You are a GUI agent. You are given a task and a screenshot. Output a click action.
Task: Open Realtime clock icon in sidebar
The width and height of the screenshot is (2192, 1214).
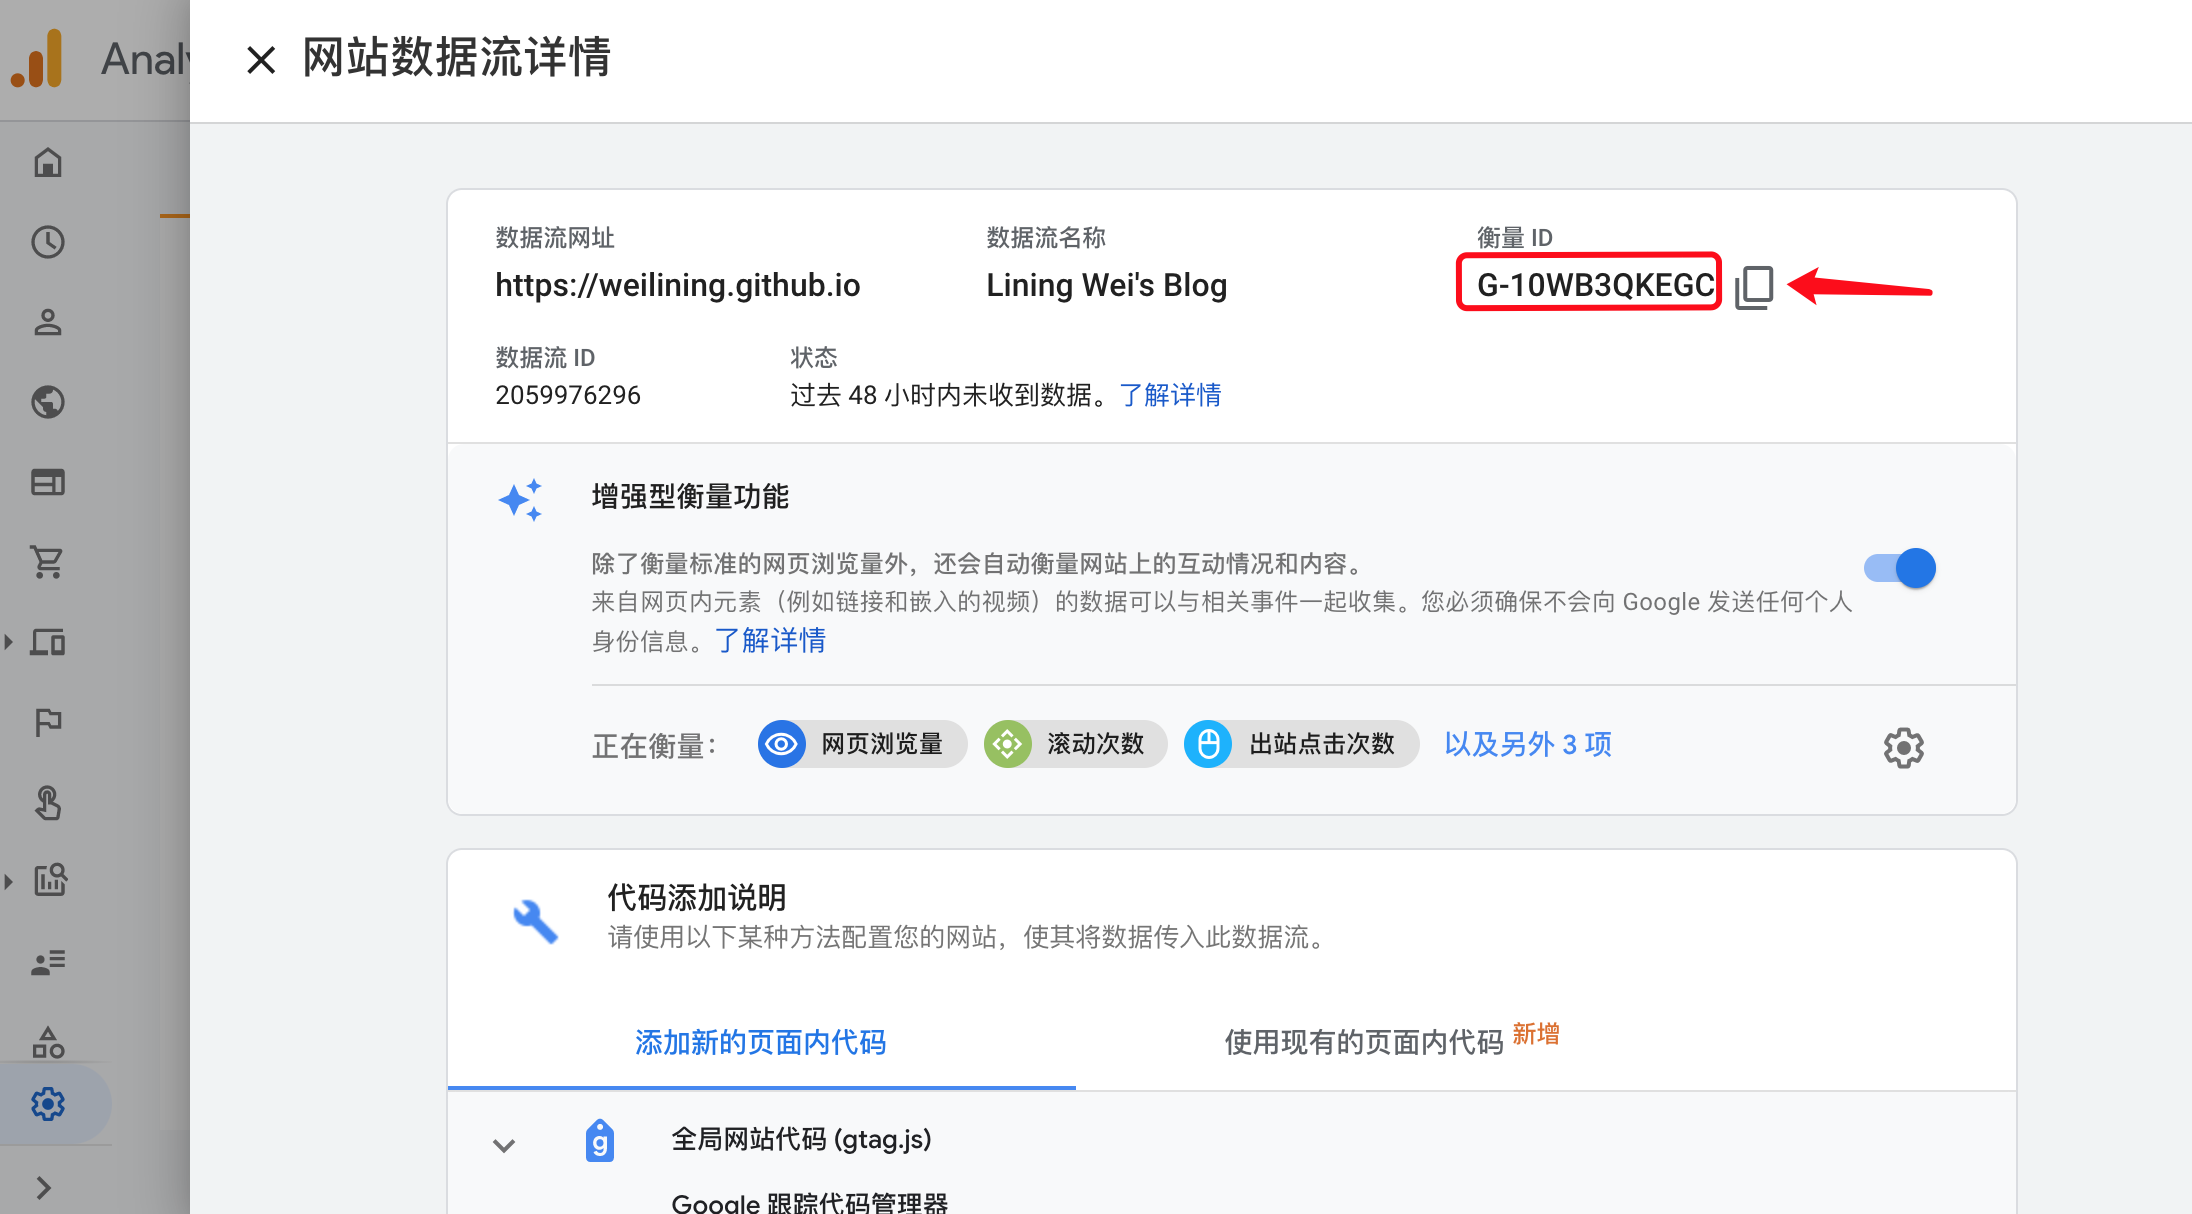(x=47, y=242)
